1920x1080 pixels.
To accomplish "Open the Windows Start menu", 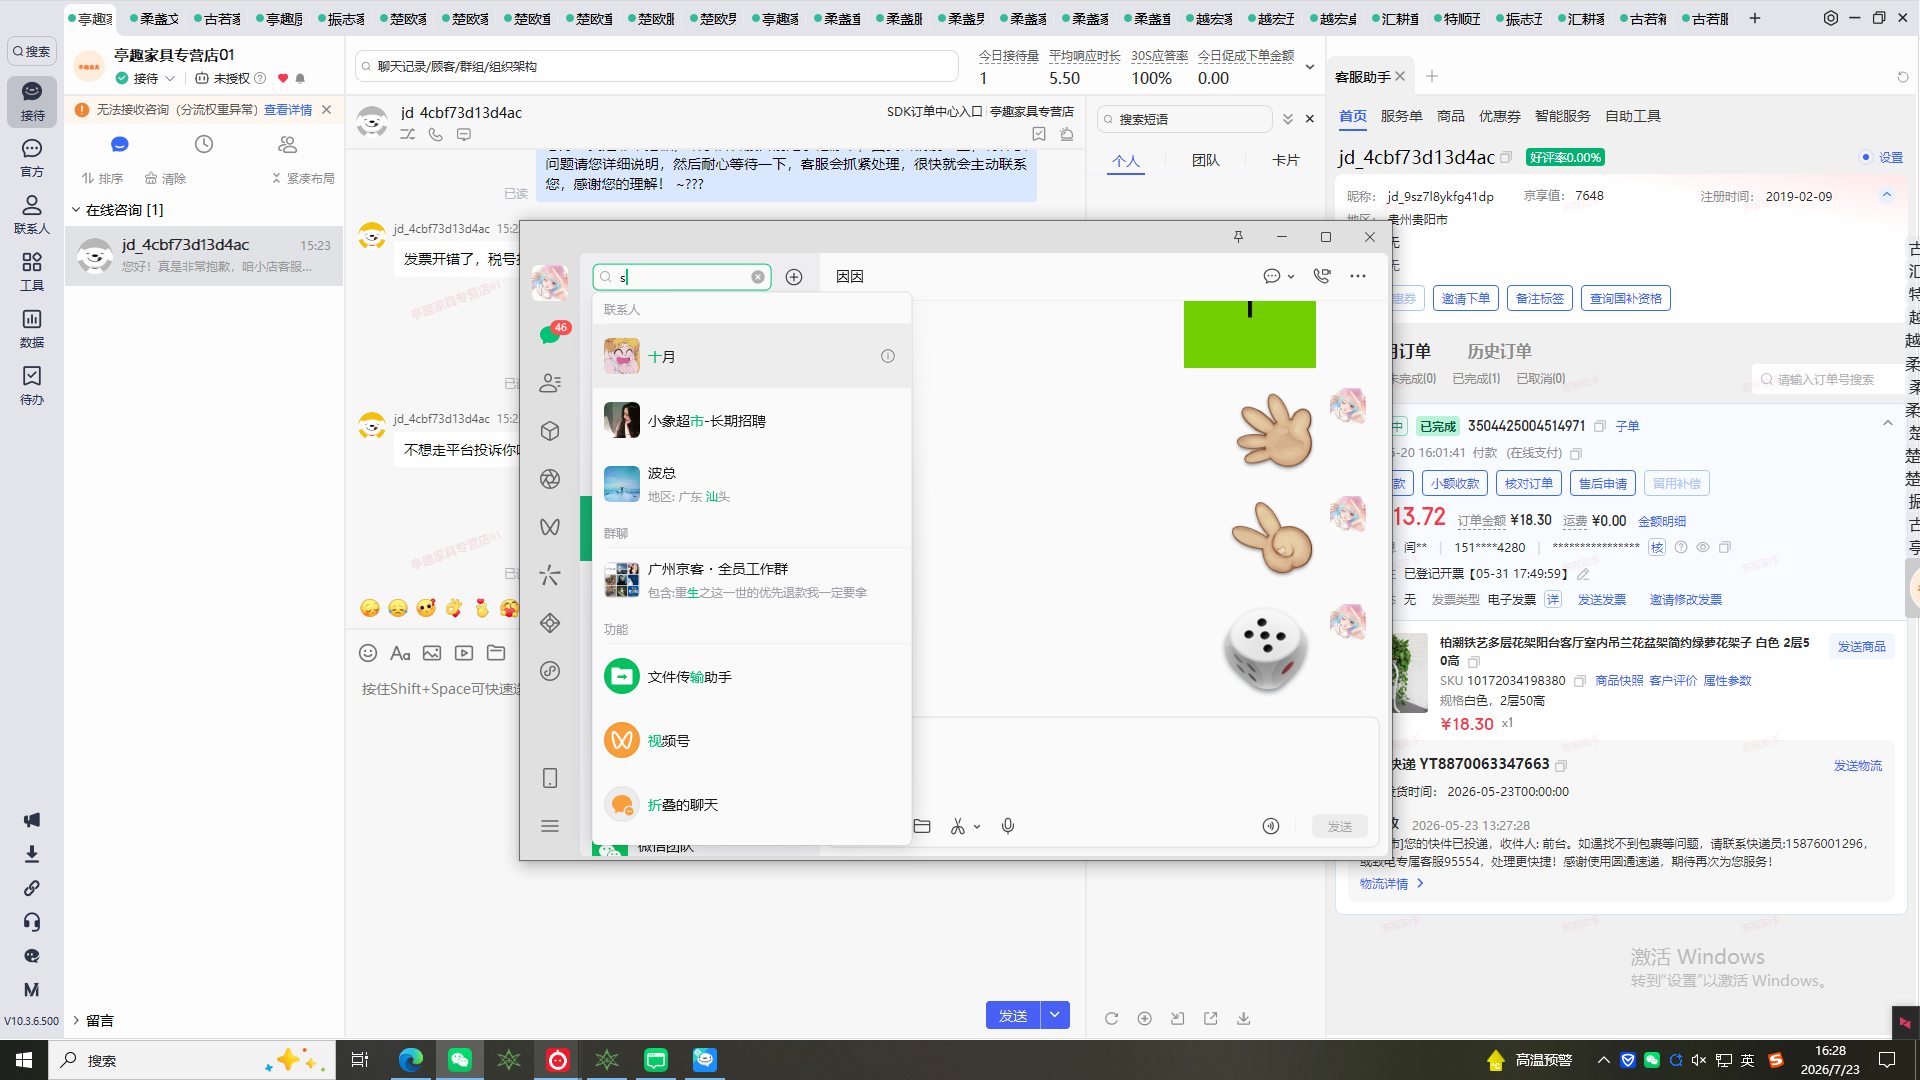I will [x=24, y=1060].
